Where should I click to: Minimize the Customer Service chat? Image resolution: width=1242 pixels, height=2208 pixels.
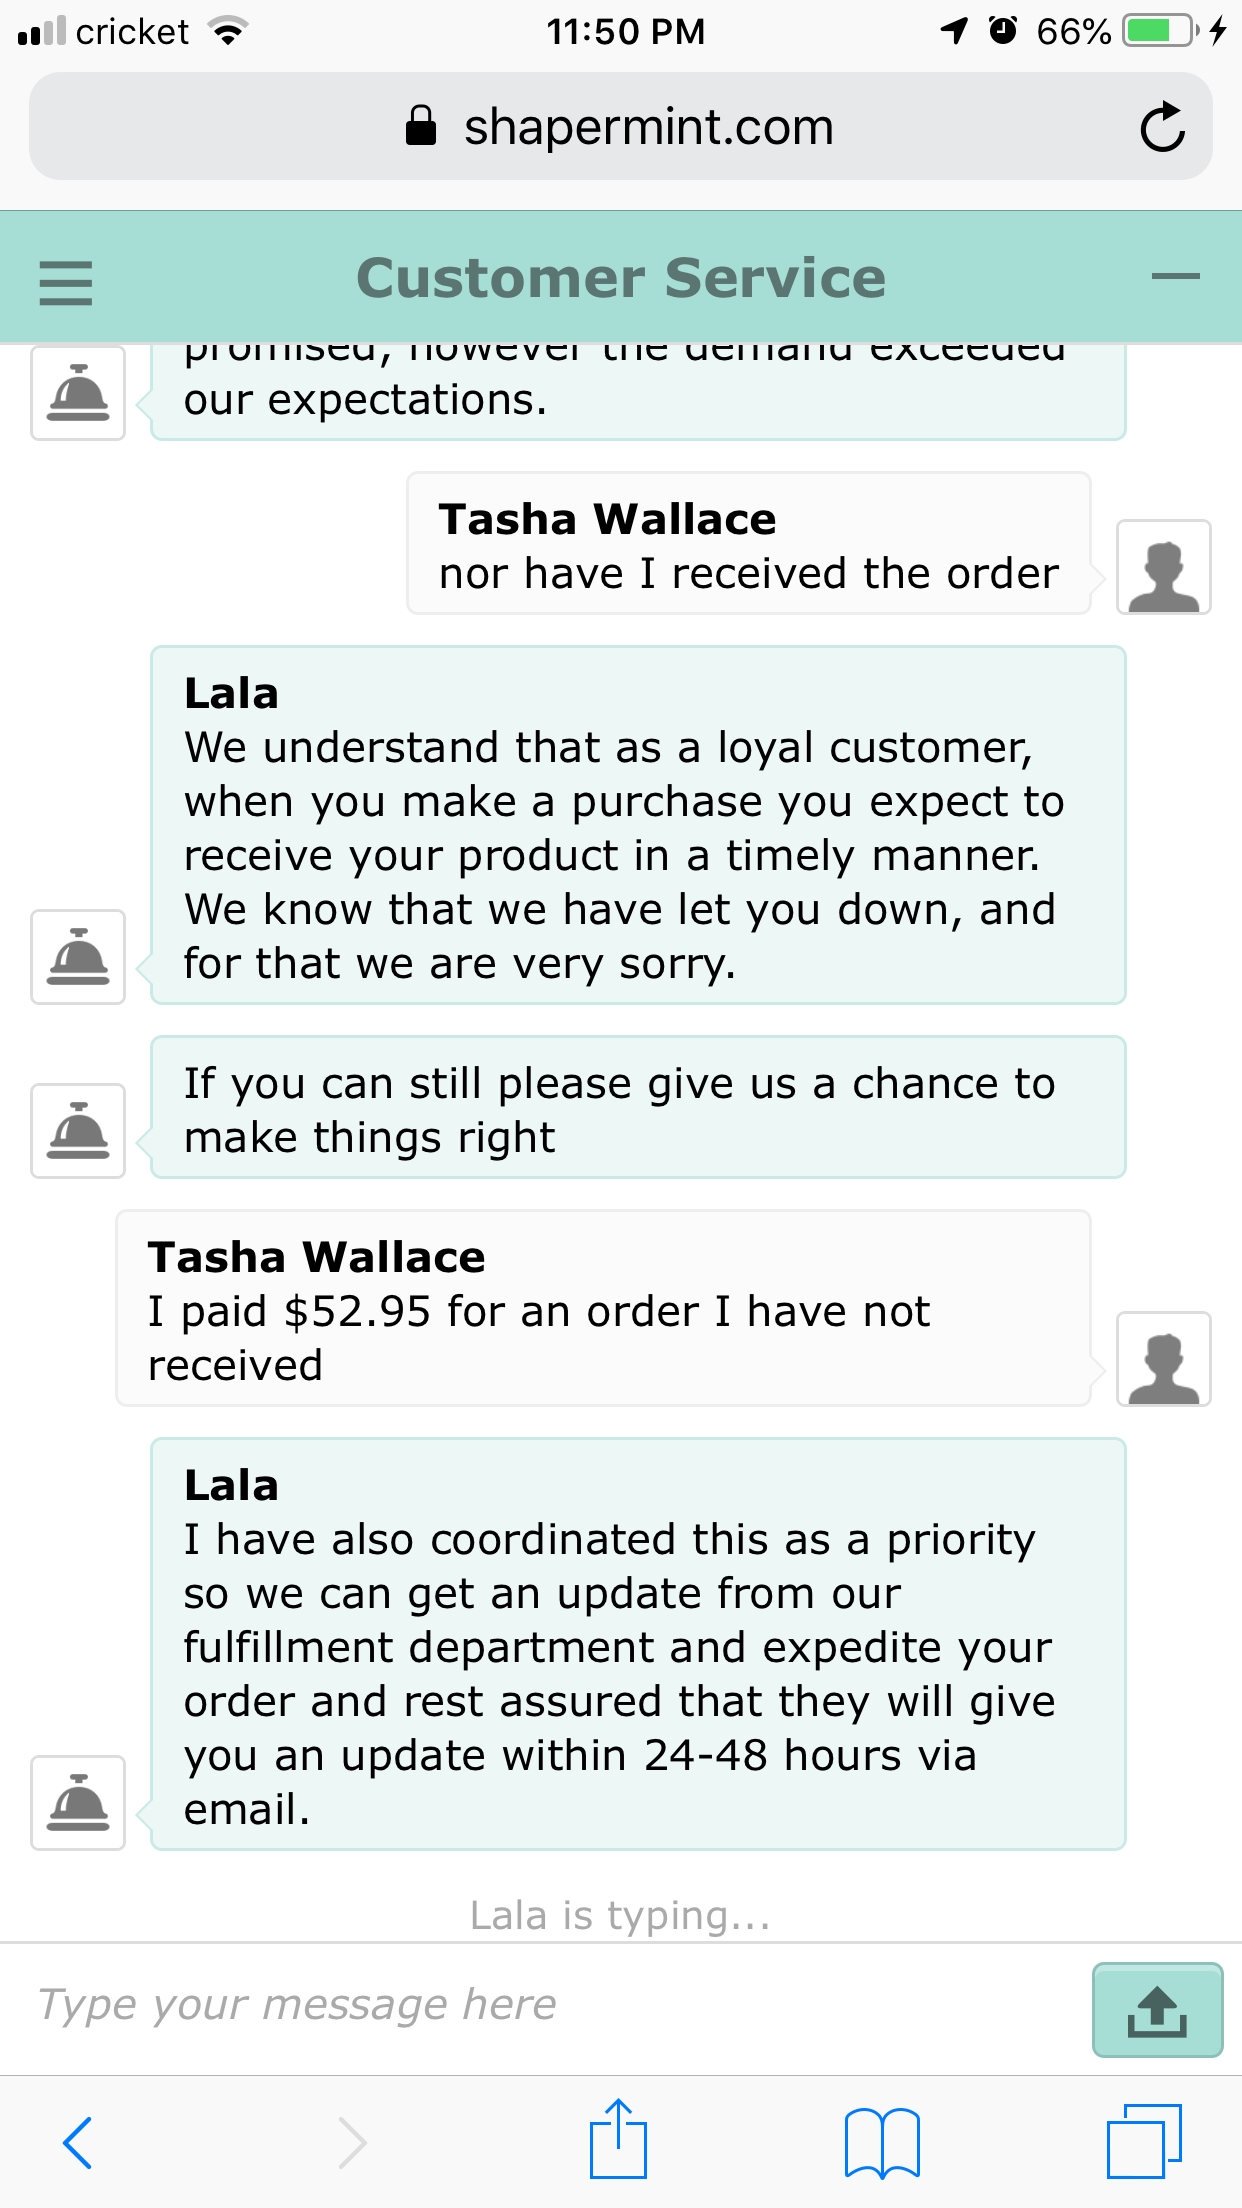point(1175,277)
